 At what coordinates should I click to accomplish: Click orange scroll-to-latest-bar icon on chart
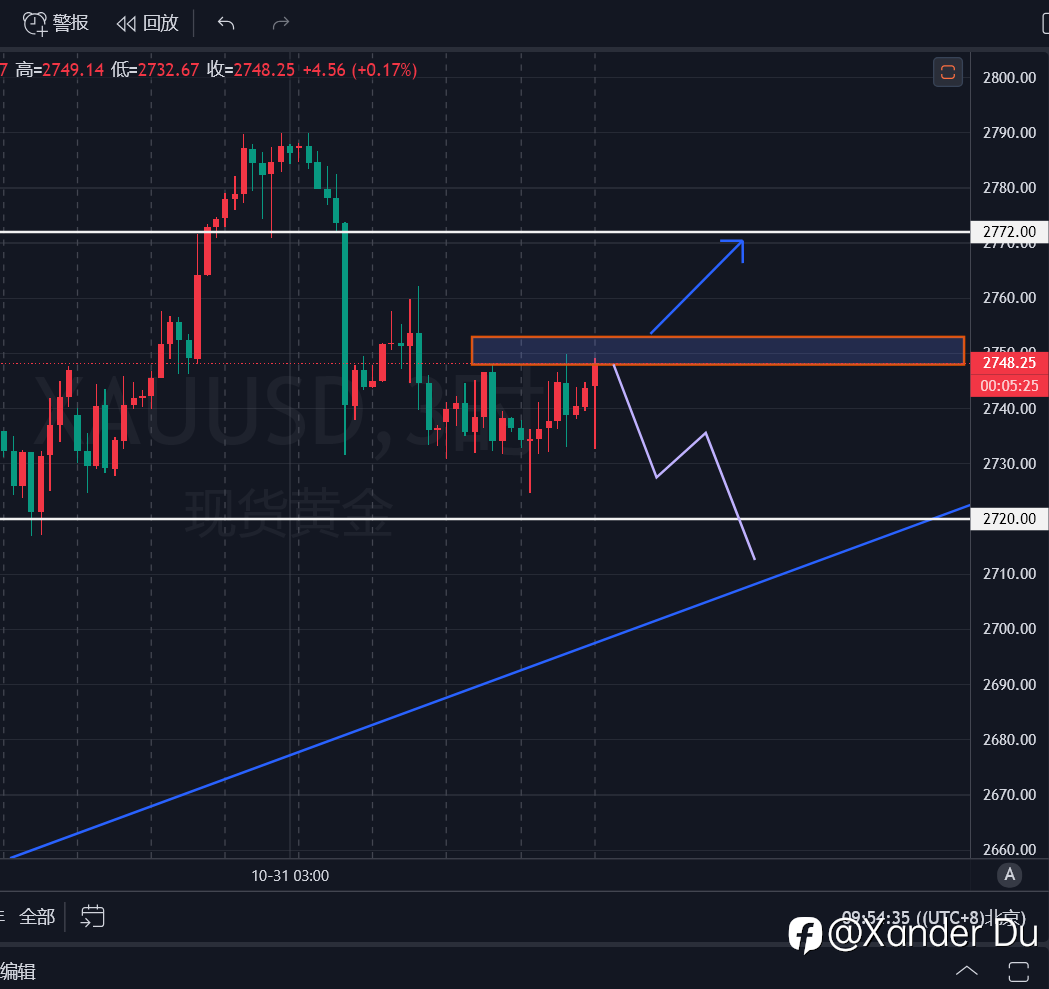pos(948,72)
